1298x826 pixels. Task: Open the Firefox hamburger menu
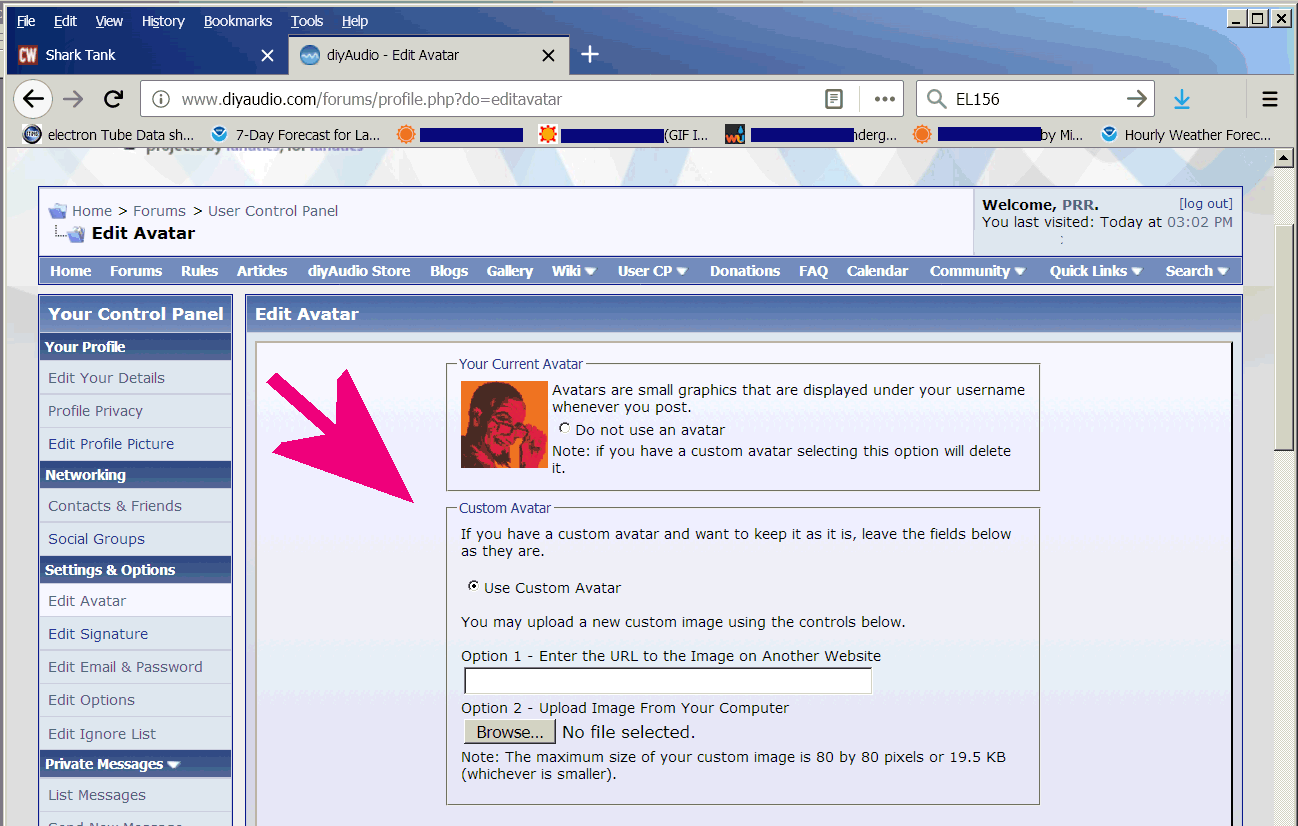click(x=1270, y=99)
